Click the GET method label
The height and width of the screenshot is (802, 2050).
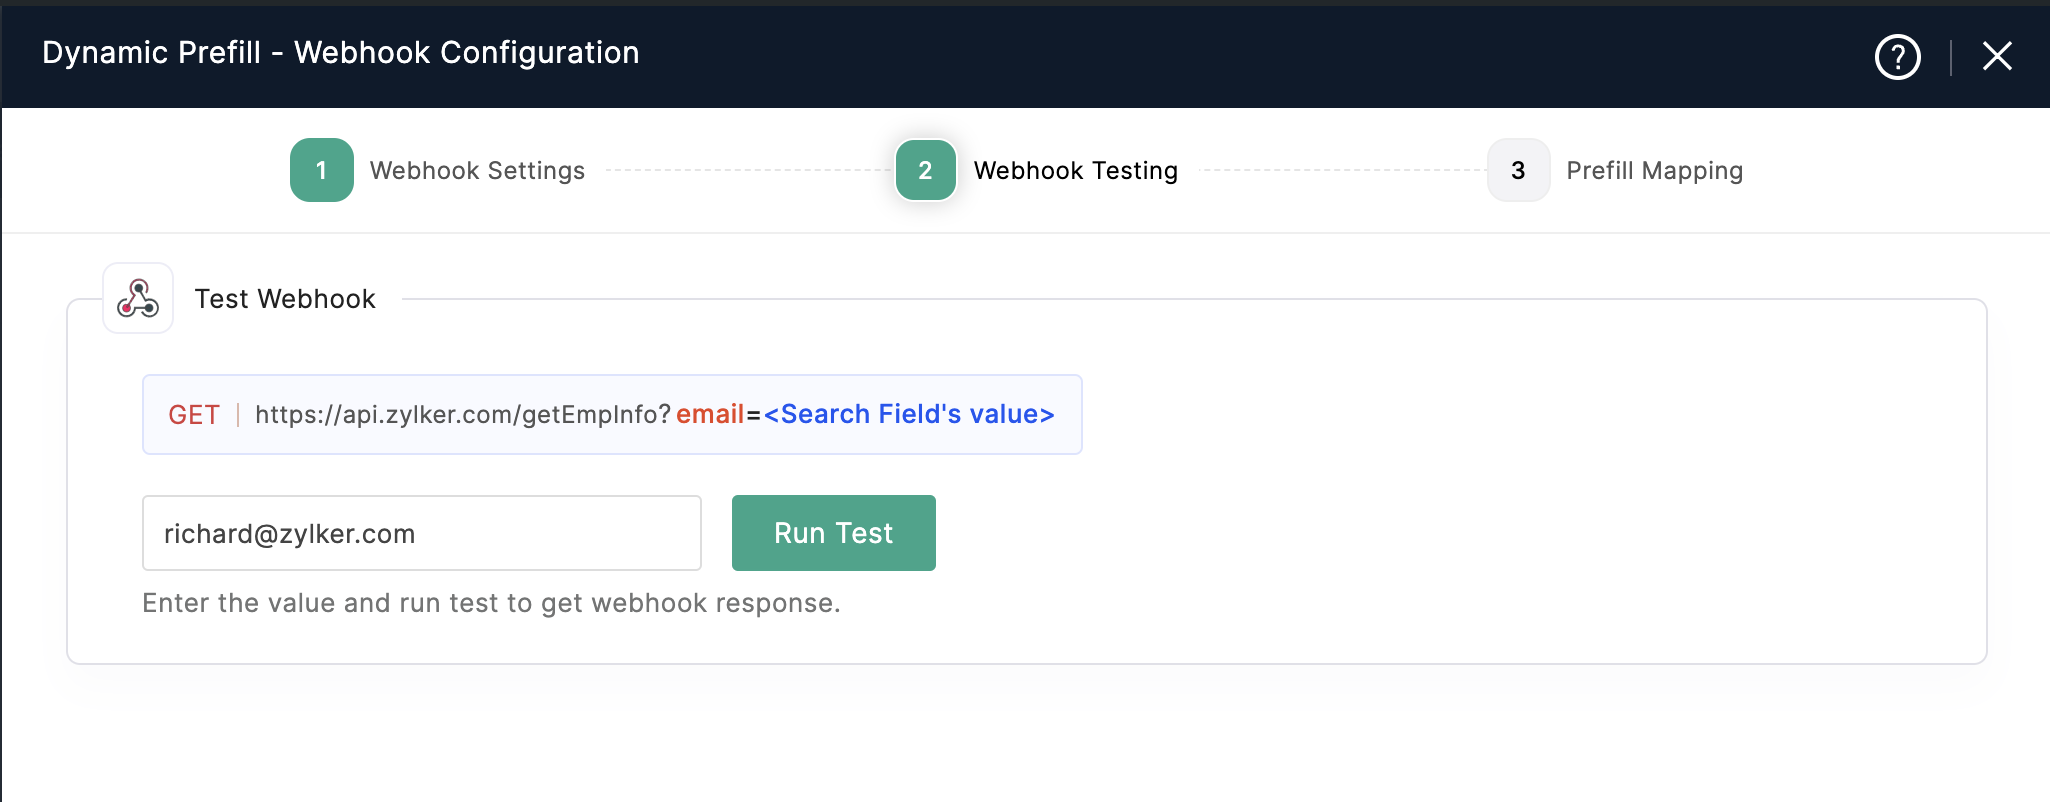point(194,415)
